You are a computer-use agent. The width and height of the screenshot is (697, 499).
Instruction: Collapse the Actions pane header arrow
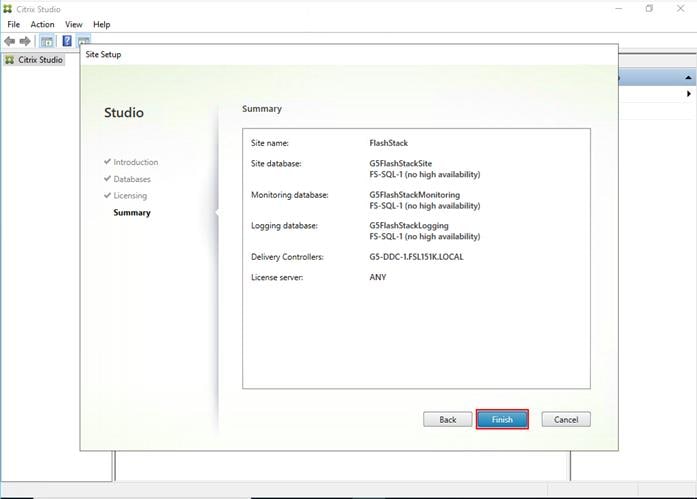coord(688,77)
